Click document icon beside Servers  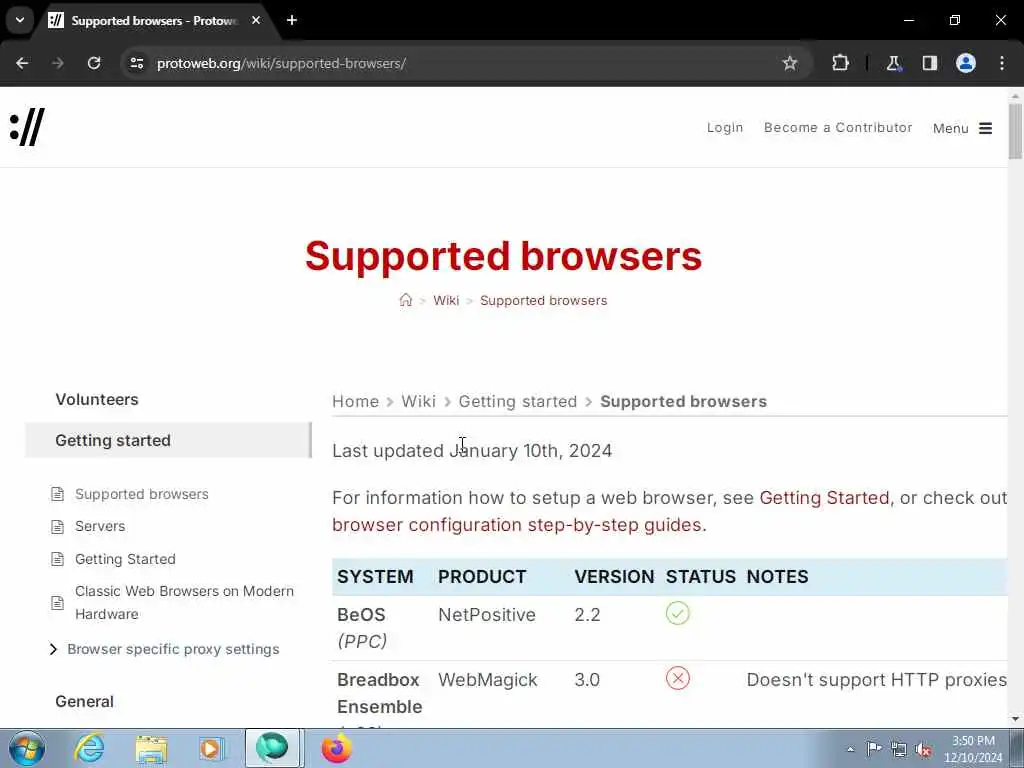(57, 526)
